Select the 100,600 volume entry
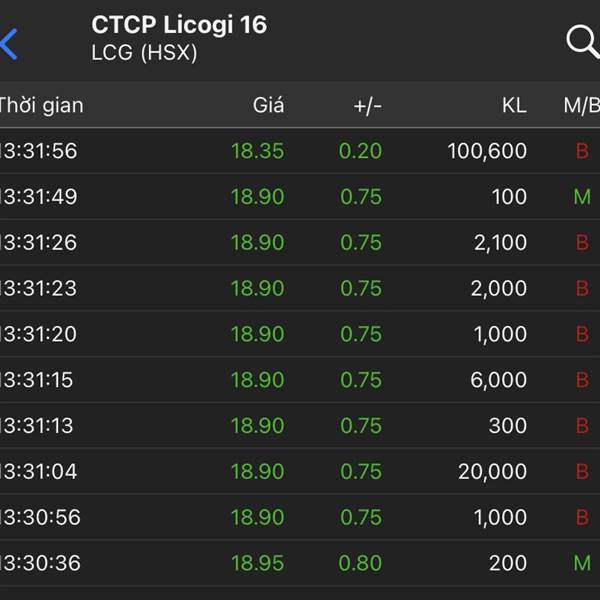600x600 pixels. tap(487, 151)
